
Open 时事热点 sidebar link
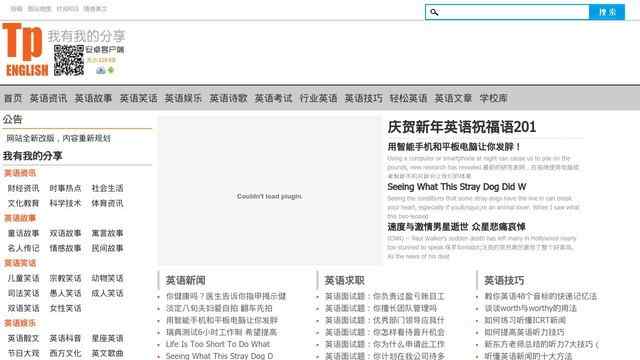pyautogui.click(x=65, y=188)
